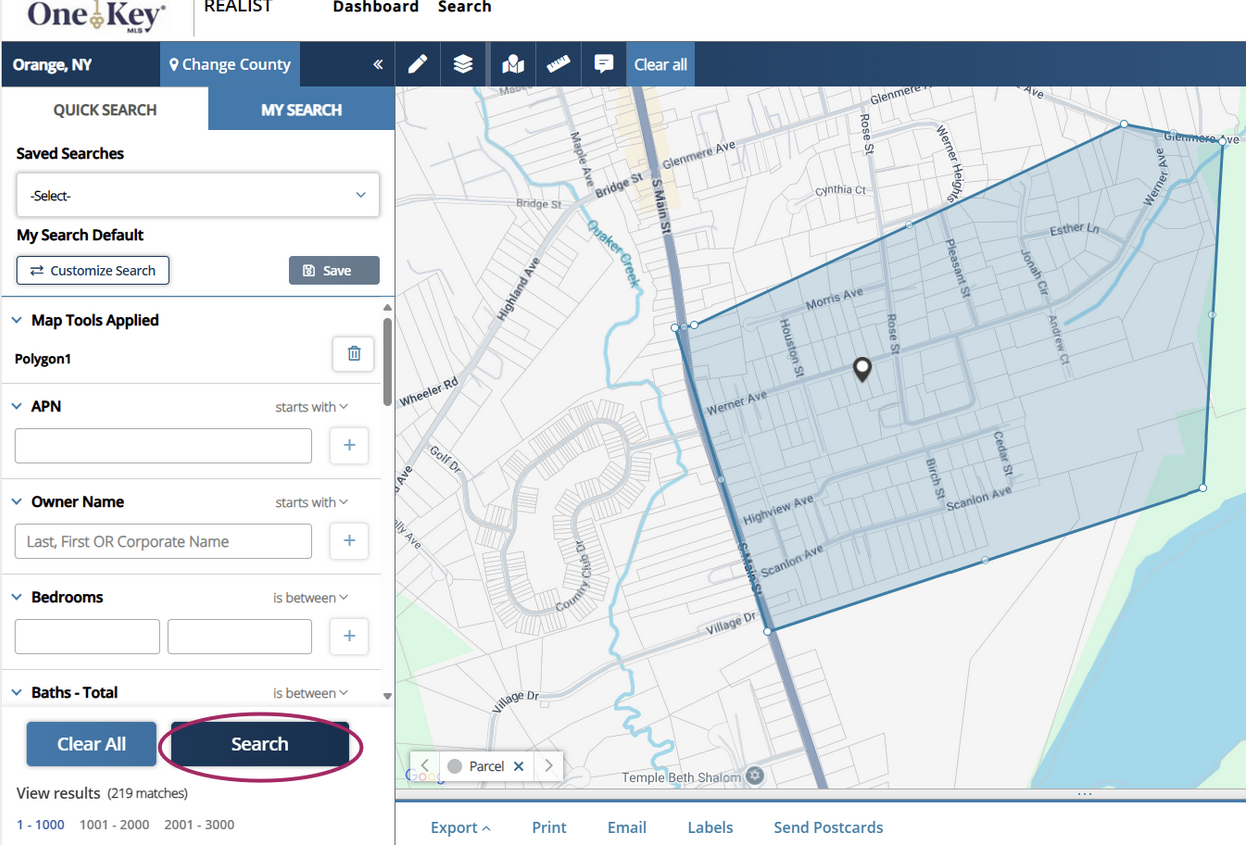Collapse the Bedrooms section
This screenshot has width=1246, height=850.
click(17, 597)
